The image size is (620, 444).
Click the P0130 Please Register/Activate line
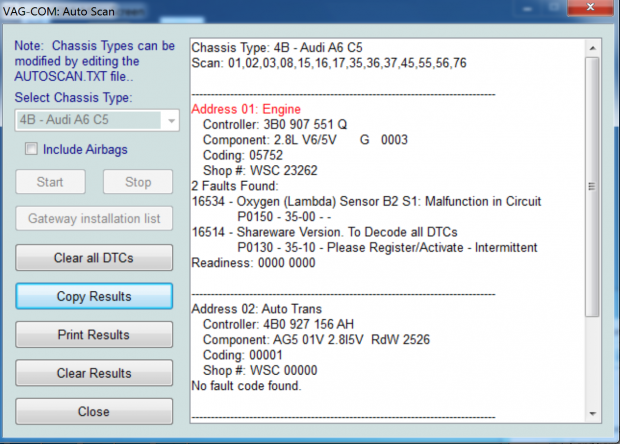[x=387, y=248]
